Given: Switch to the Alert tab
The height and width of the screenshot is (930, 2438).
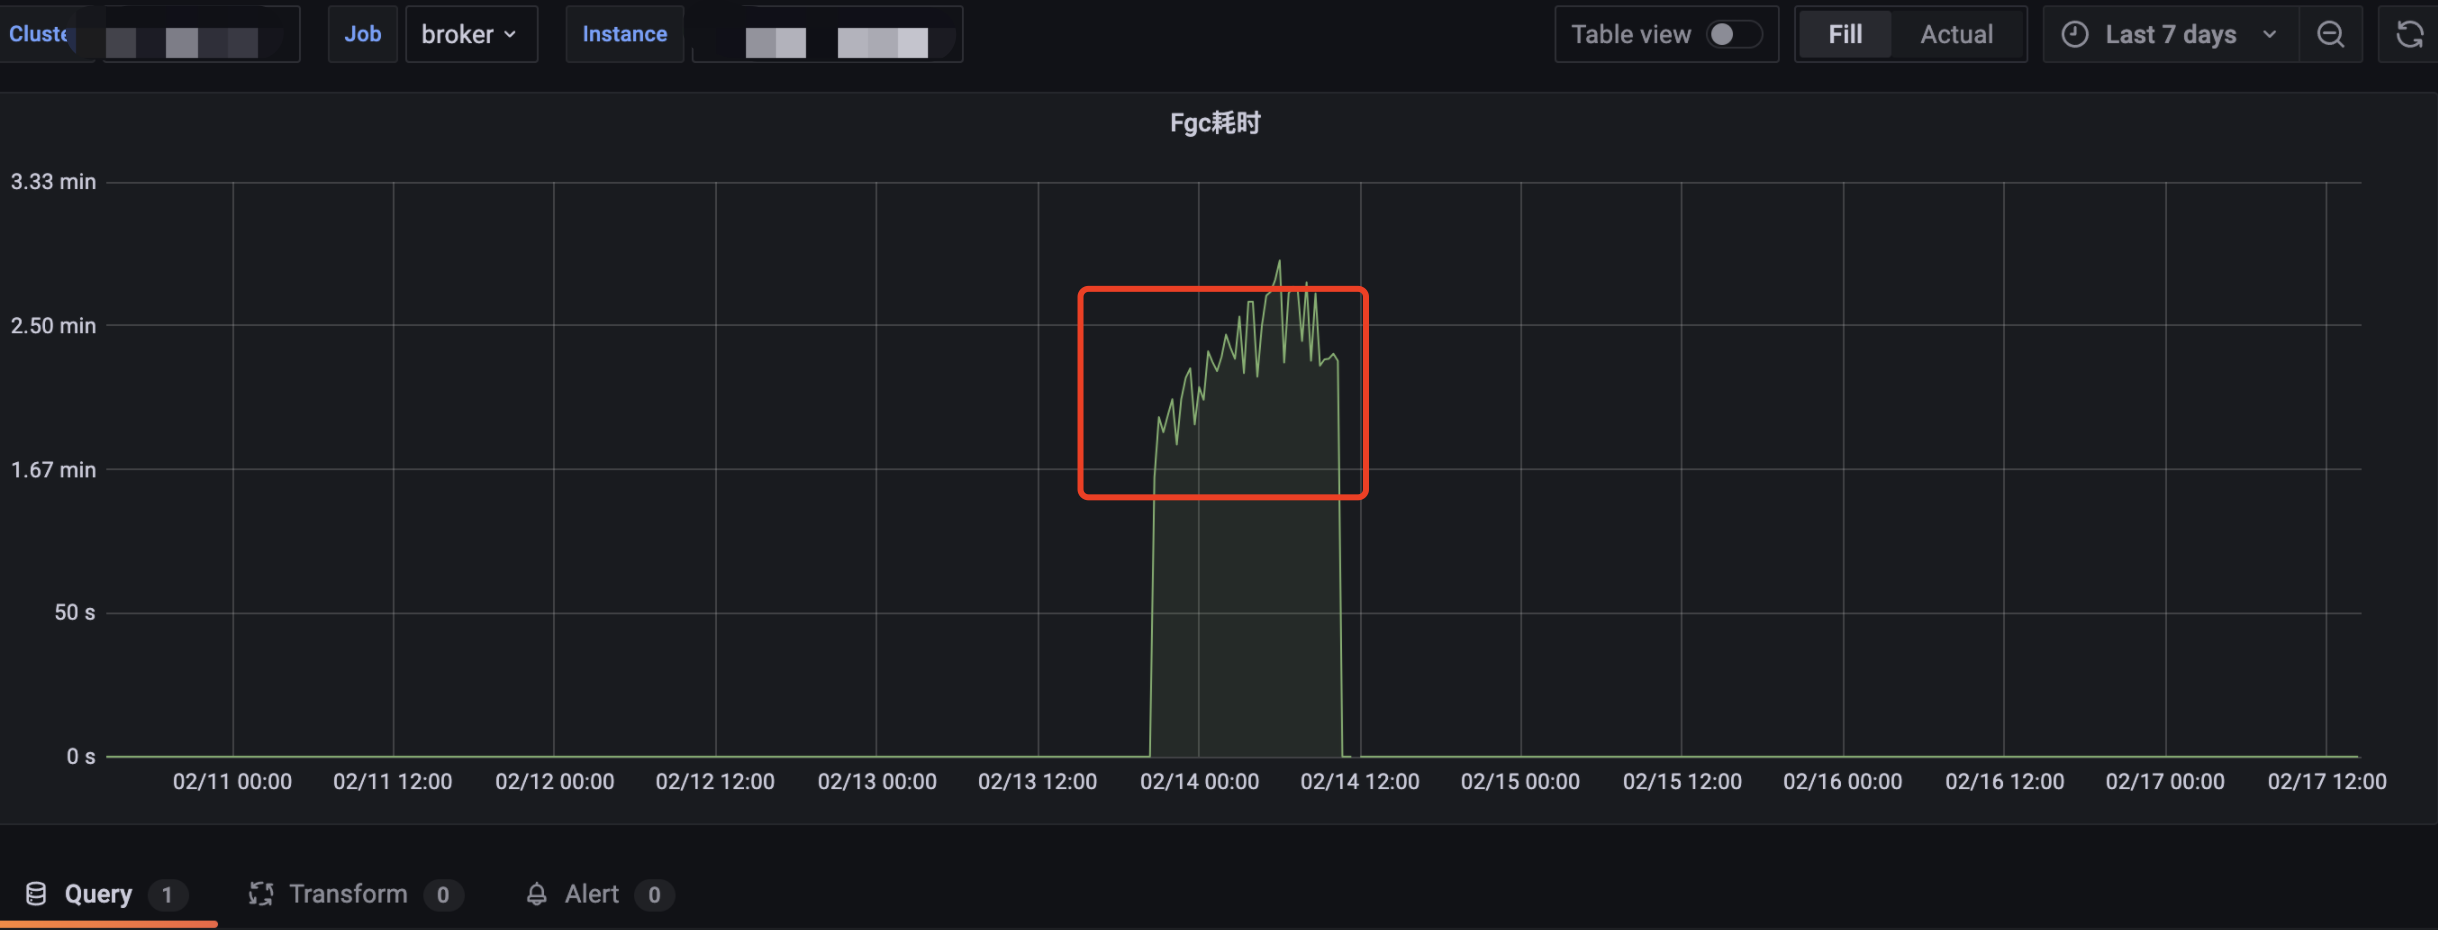Looking at the screenshot, I should pyautogui.click(x=600, y=894).
